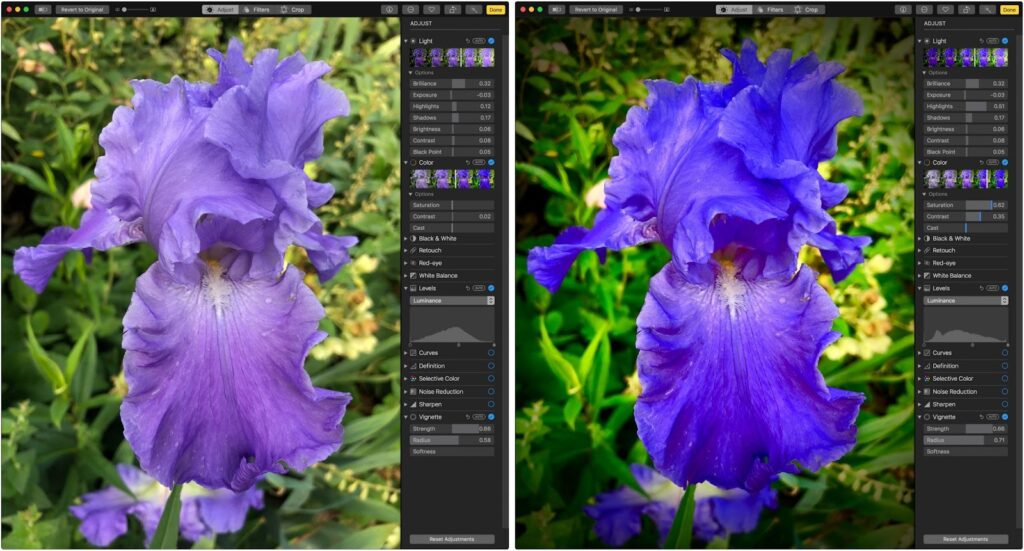Toggle the Vignette blue checkmark in left panel
This screenshot has height=551, width=1024.
click(491, 417)
